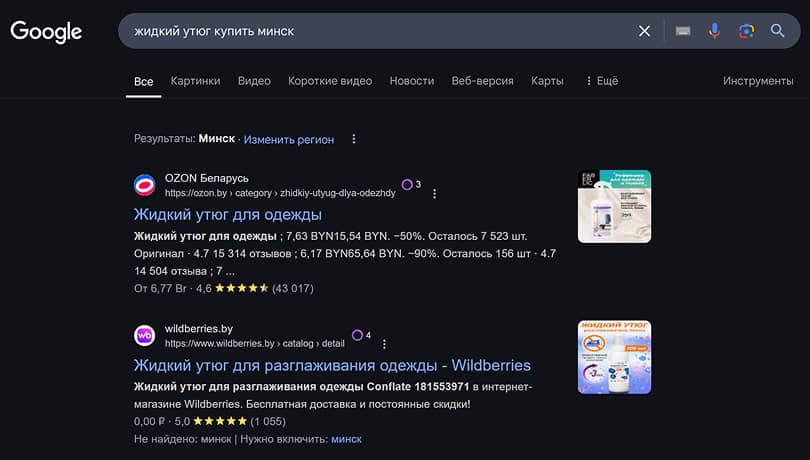Viewport: 810px width, 460px height.
Task: Click the Google logo
Action: pyautogui.click(x=46, y=32)
